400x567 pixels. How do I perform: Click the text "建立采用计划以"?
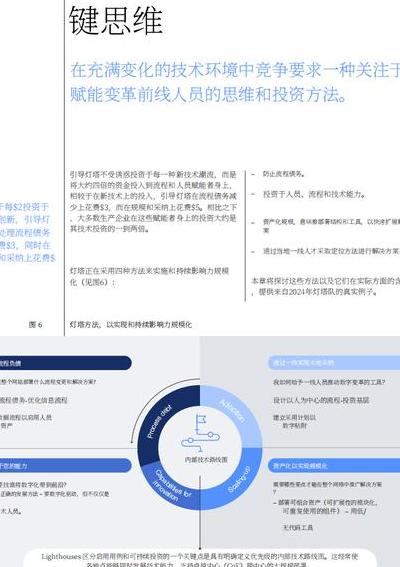point(294,418)
